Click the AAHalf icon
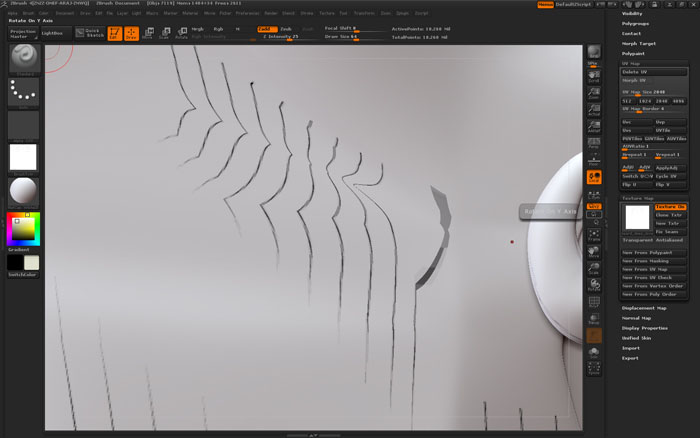The width and height of the screenshot is (700, 438). pyautogui.click(x=594, y=126)
